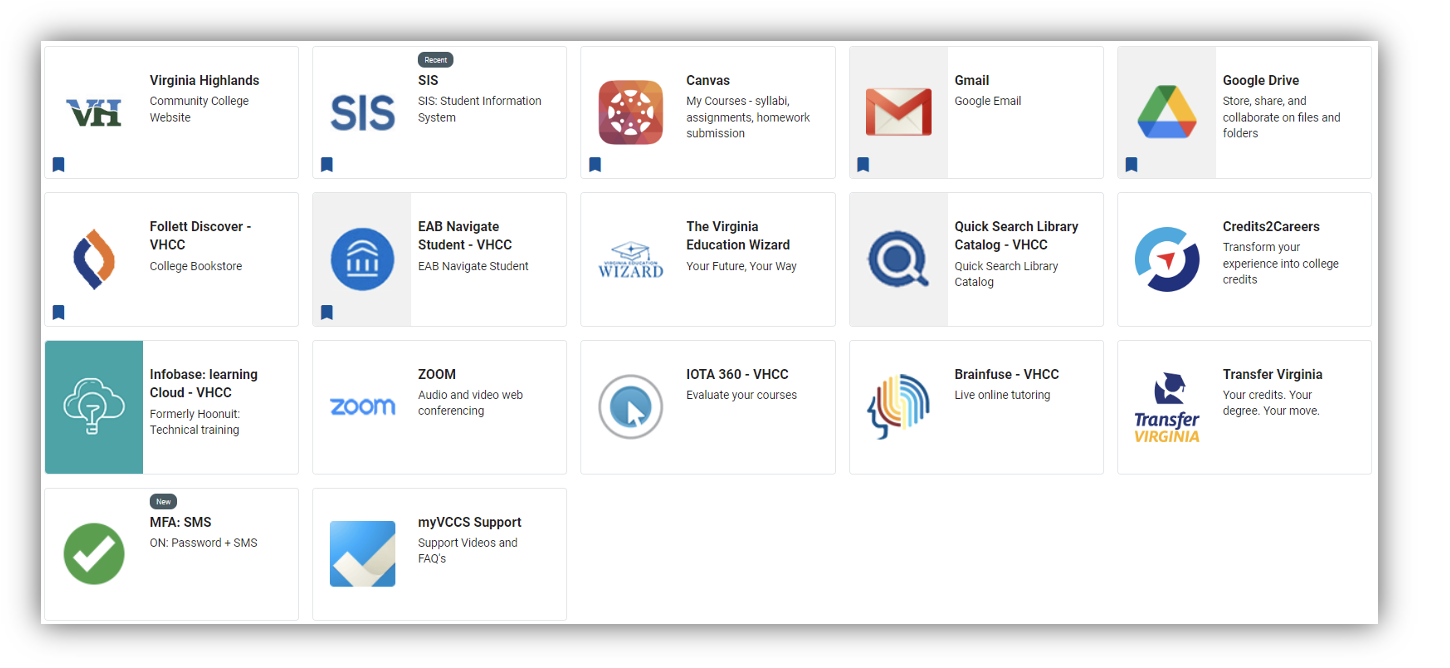1450x668 pixels.
Task: Open the Google Drive title link
Action: coord(1261,80)
